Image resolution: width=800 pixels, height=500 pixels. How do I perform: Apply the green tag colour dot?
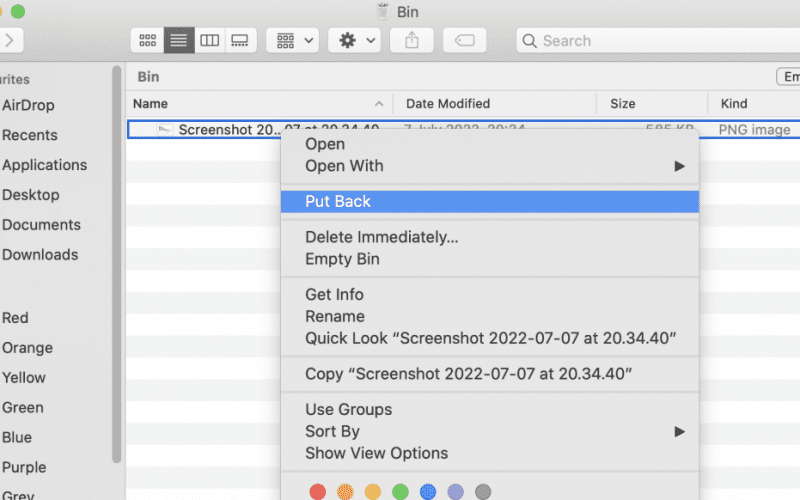(401, 492)
